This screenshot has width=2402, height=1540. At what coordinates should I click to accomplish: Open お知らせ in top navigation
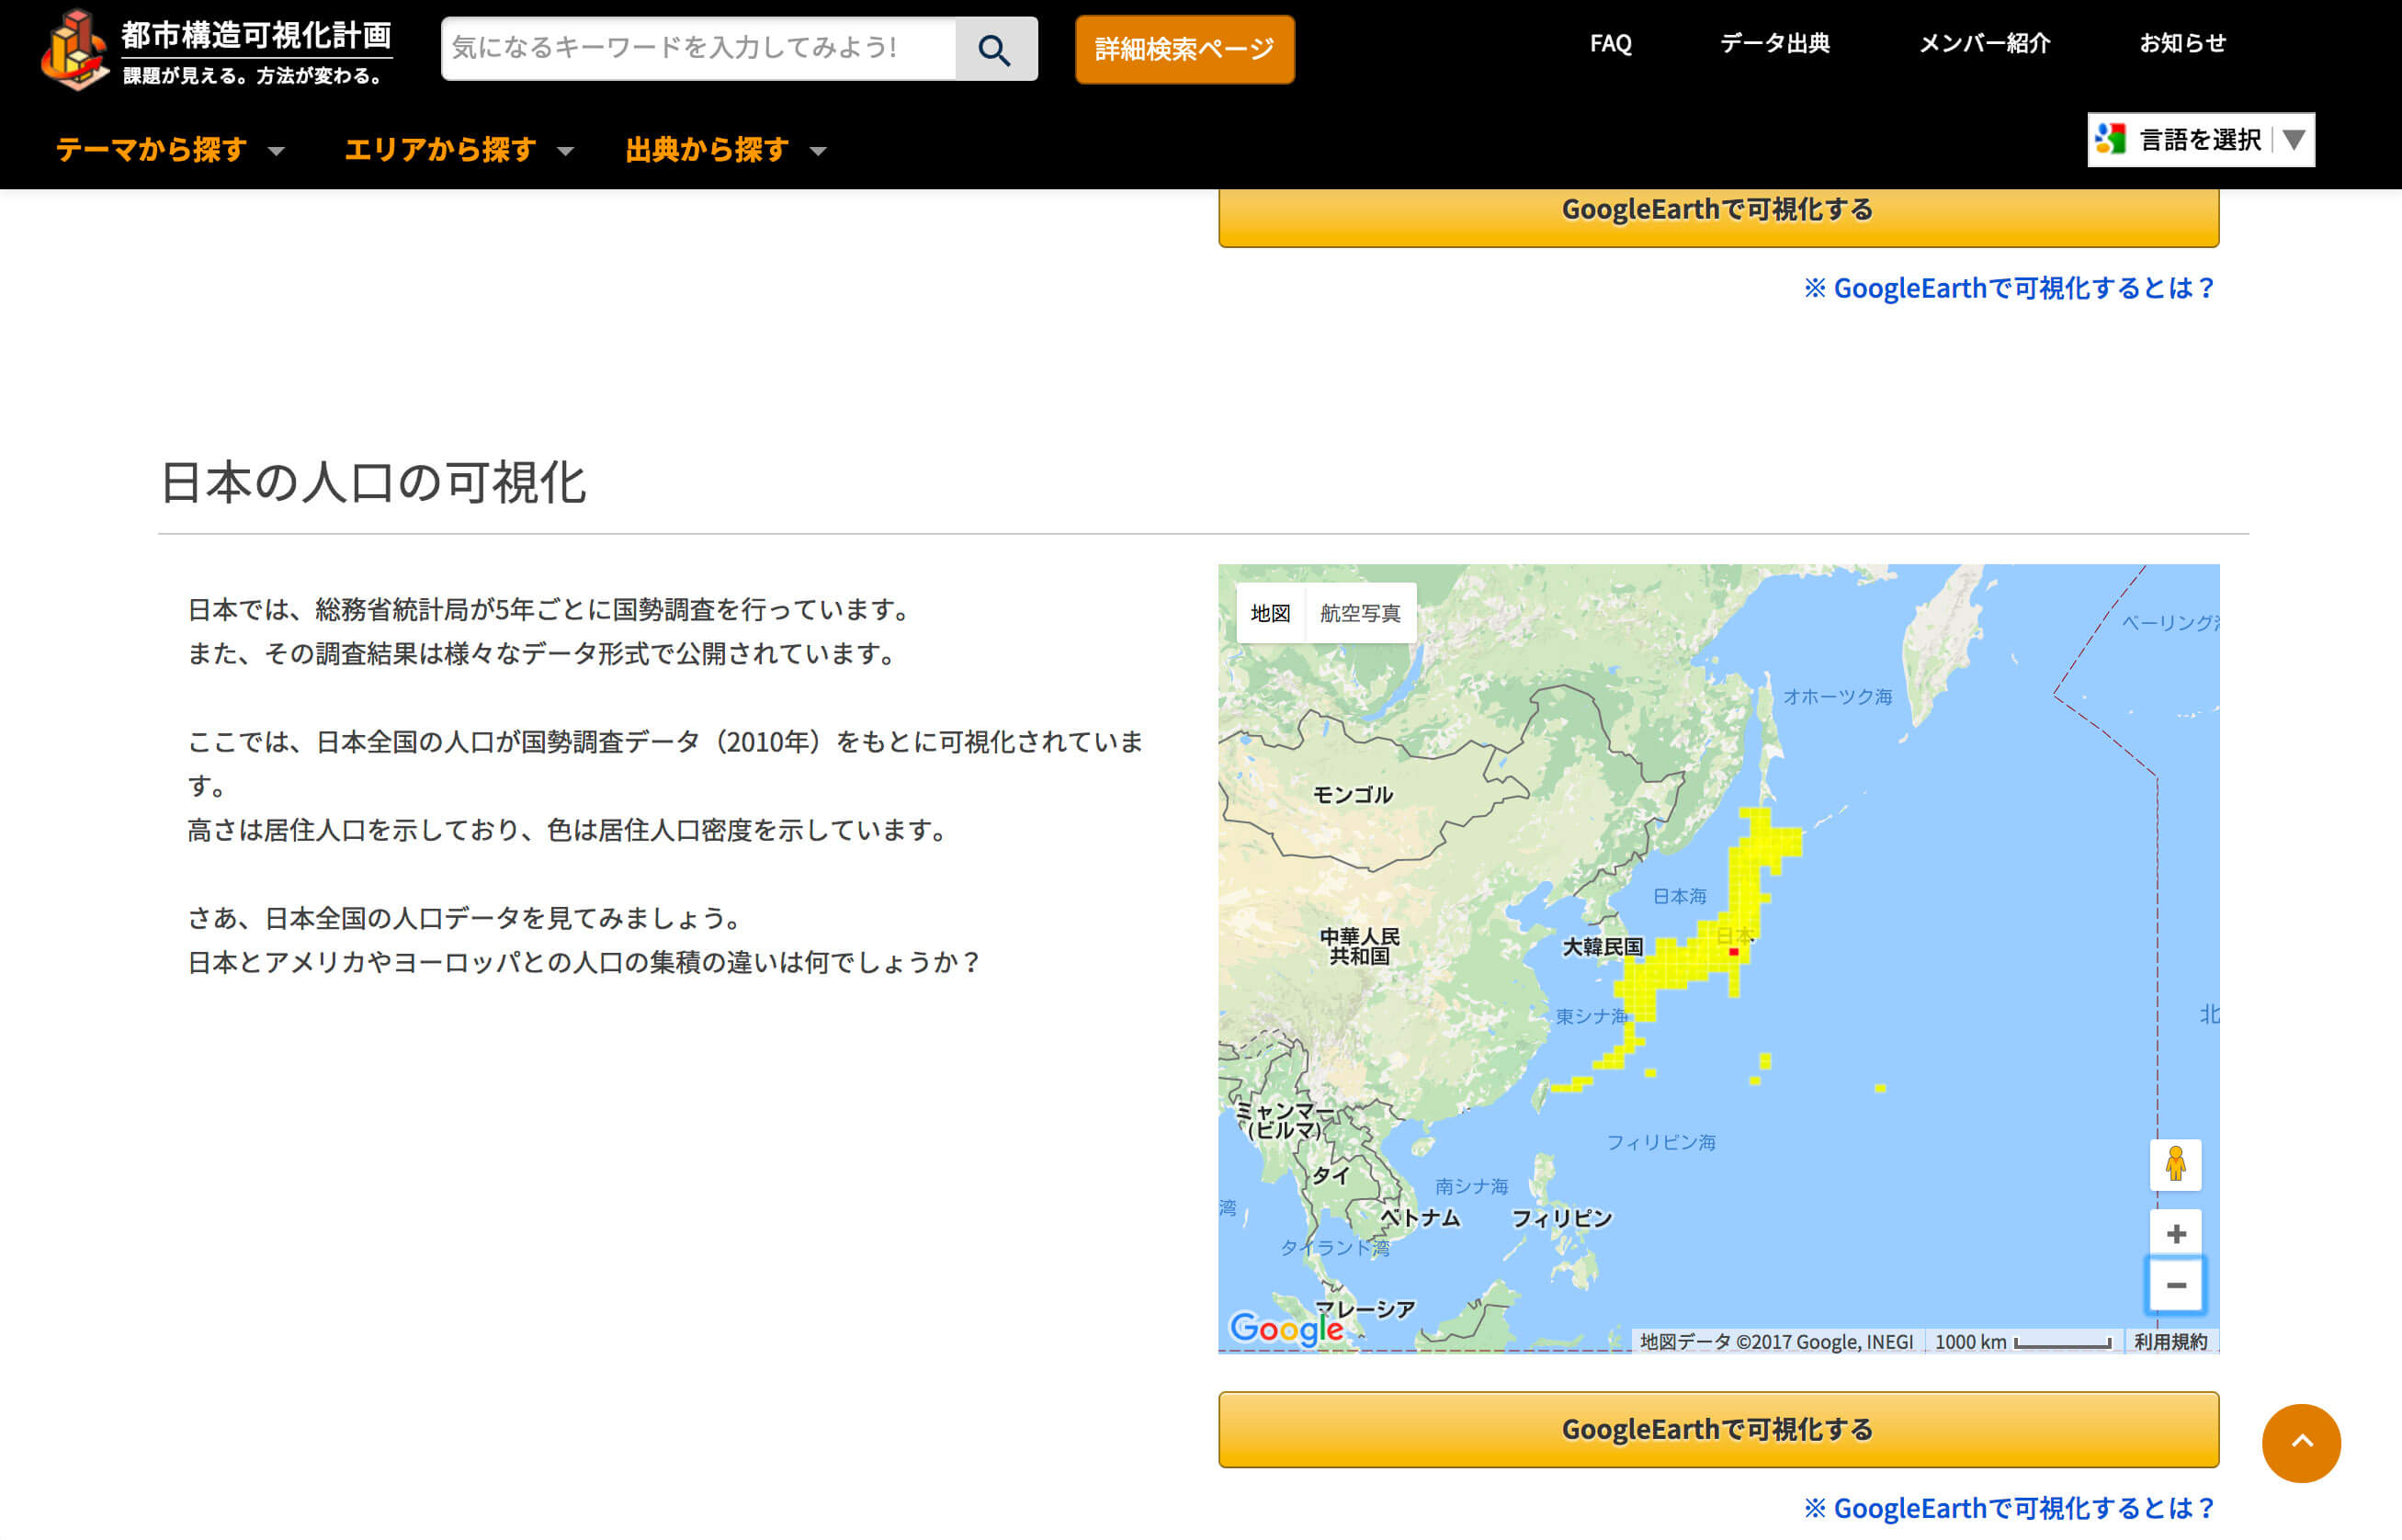point(2182,43)
